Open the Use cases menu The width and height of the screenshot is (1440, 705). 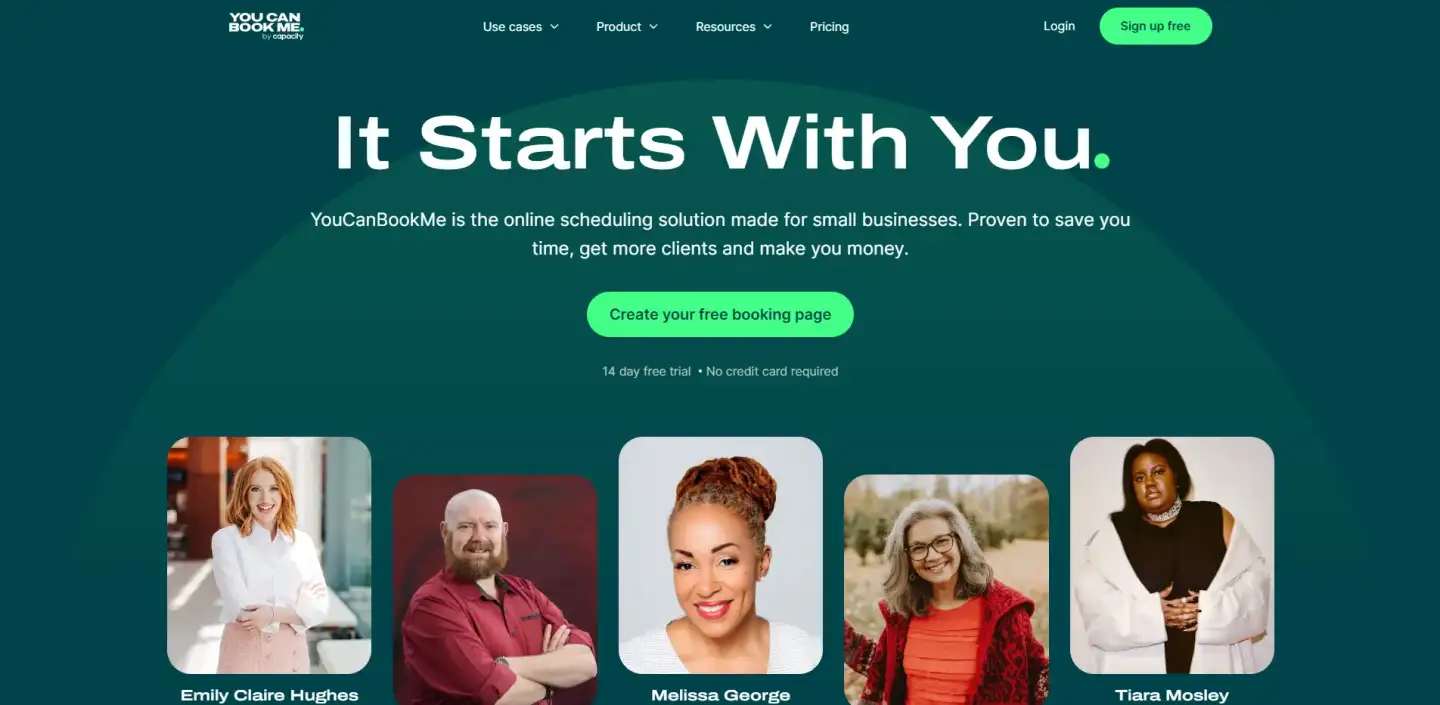click(x=520, y=27)
